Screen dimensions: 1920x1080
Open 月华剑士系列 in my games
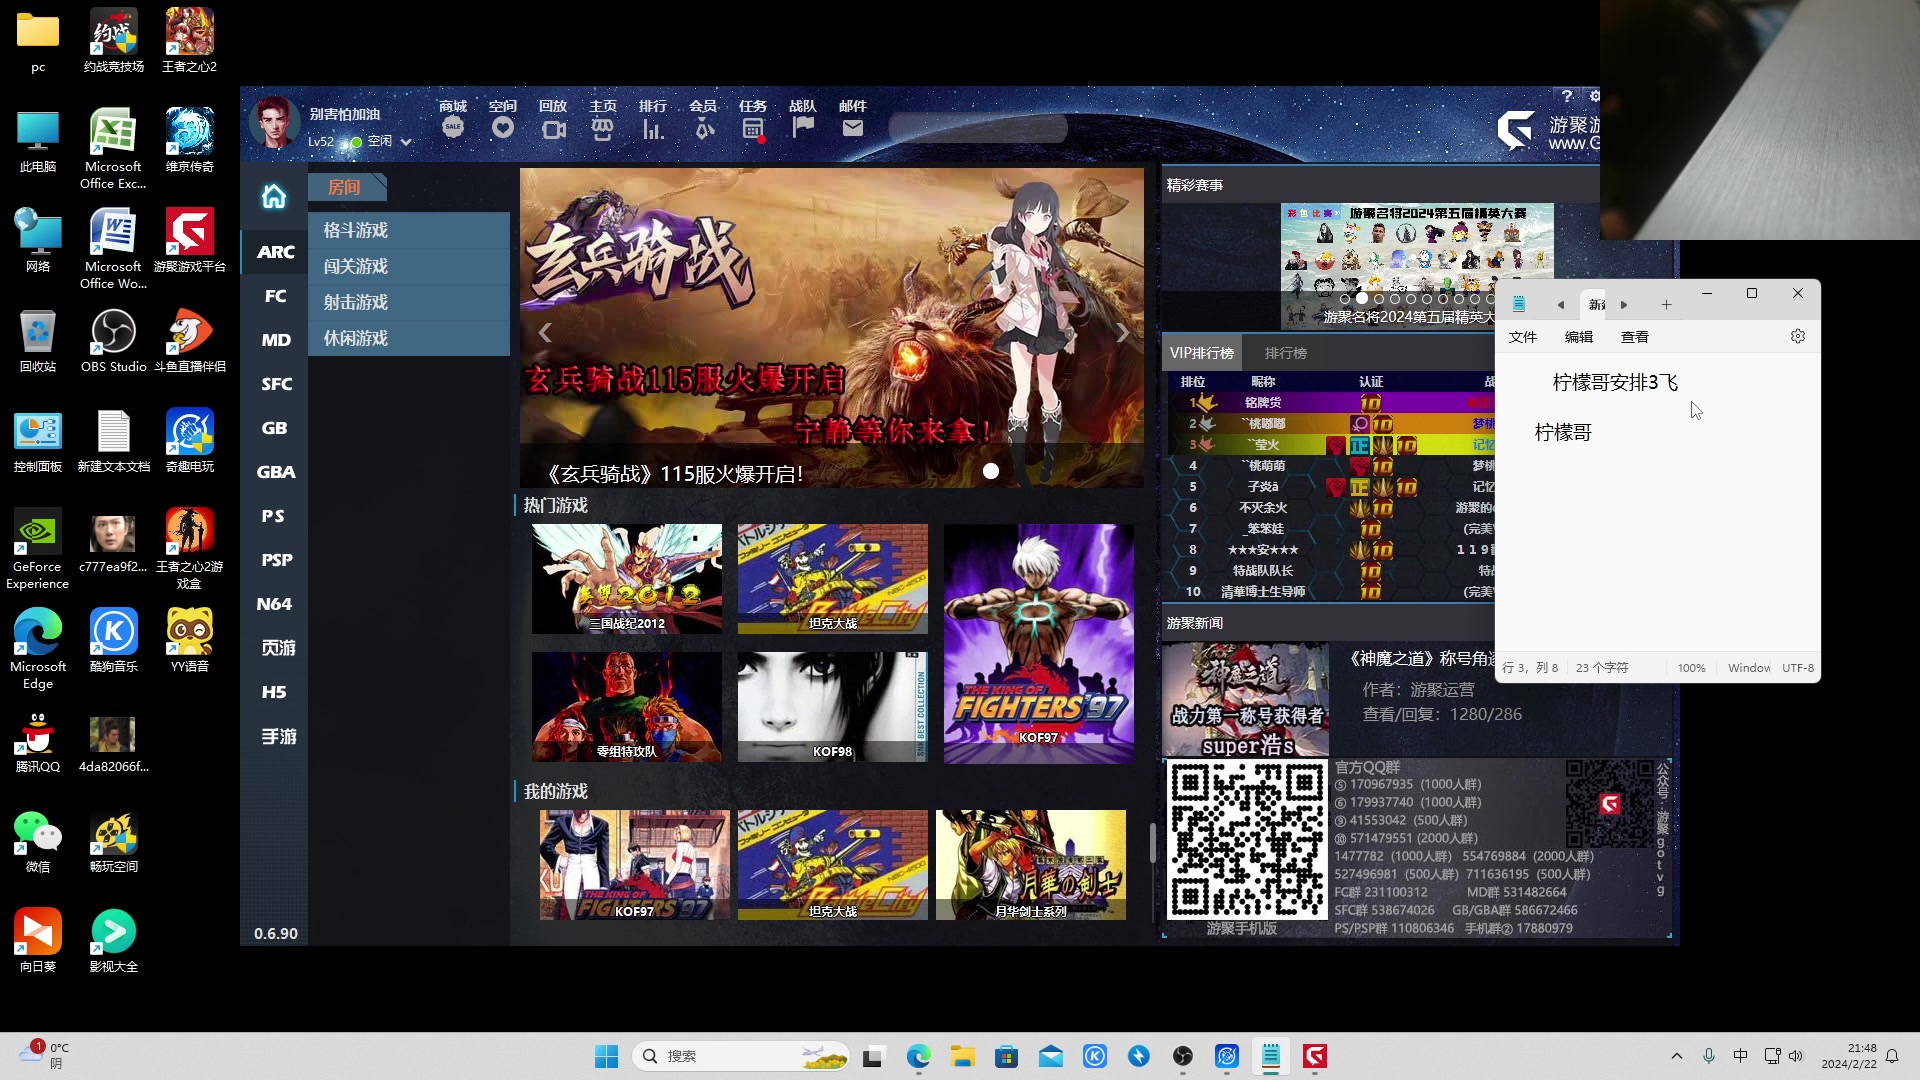pos(1031,865)
